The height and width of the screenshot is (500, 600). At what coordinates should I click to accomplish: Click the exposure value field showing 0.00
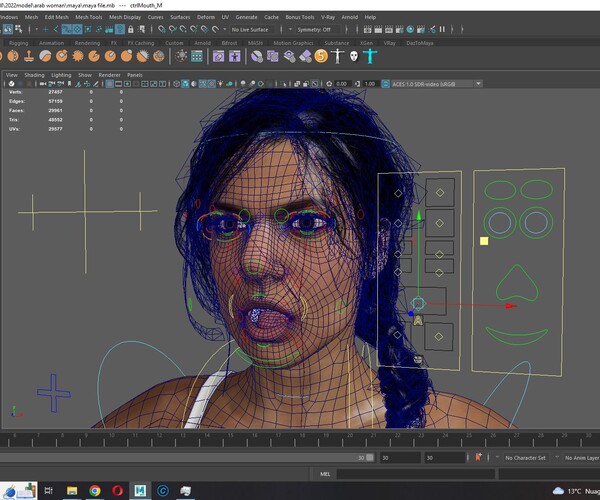click(x=342, y=84)
